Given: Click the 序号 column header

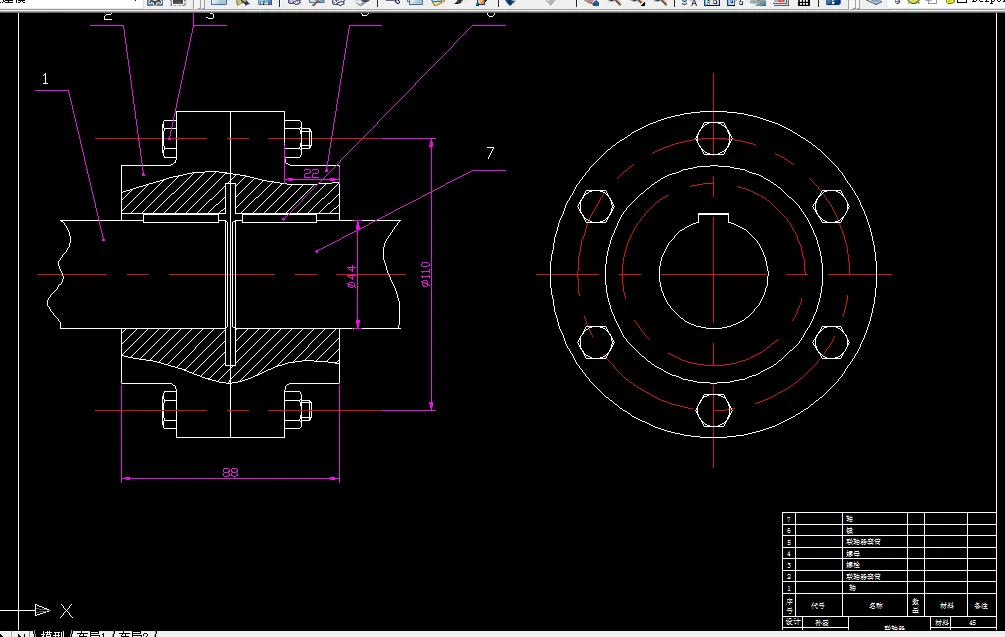Looking at the screenshot, I should click(789, 605).
